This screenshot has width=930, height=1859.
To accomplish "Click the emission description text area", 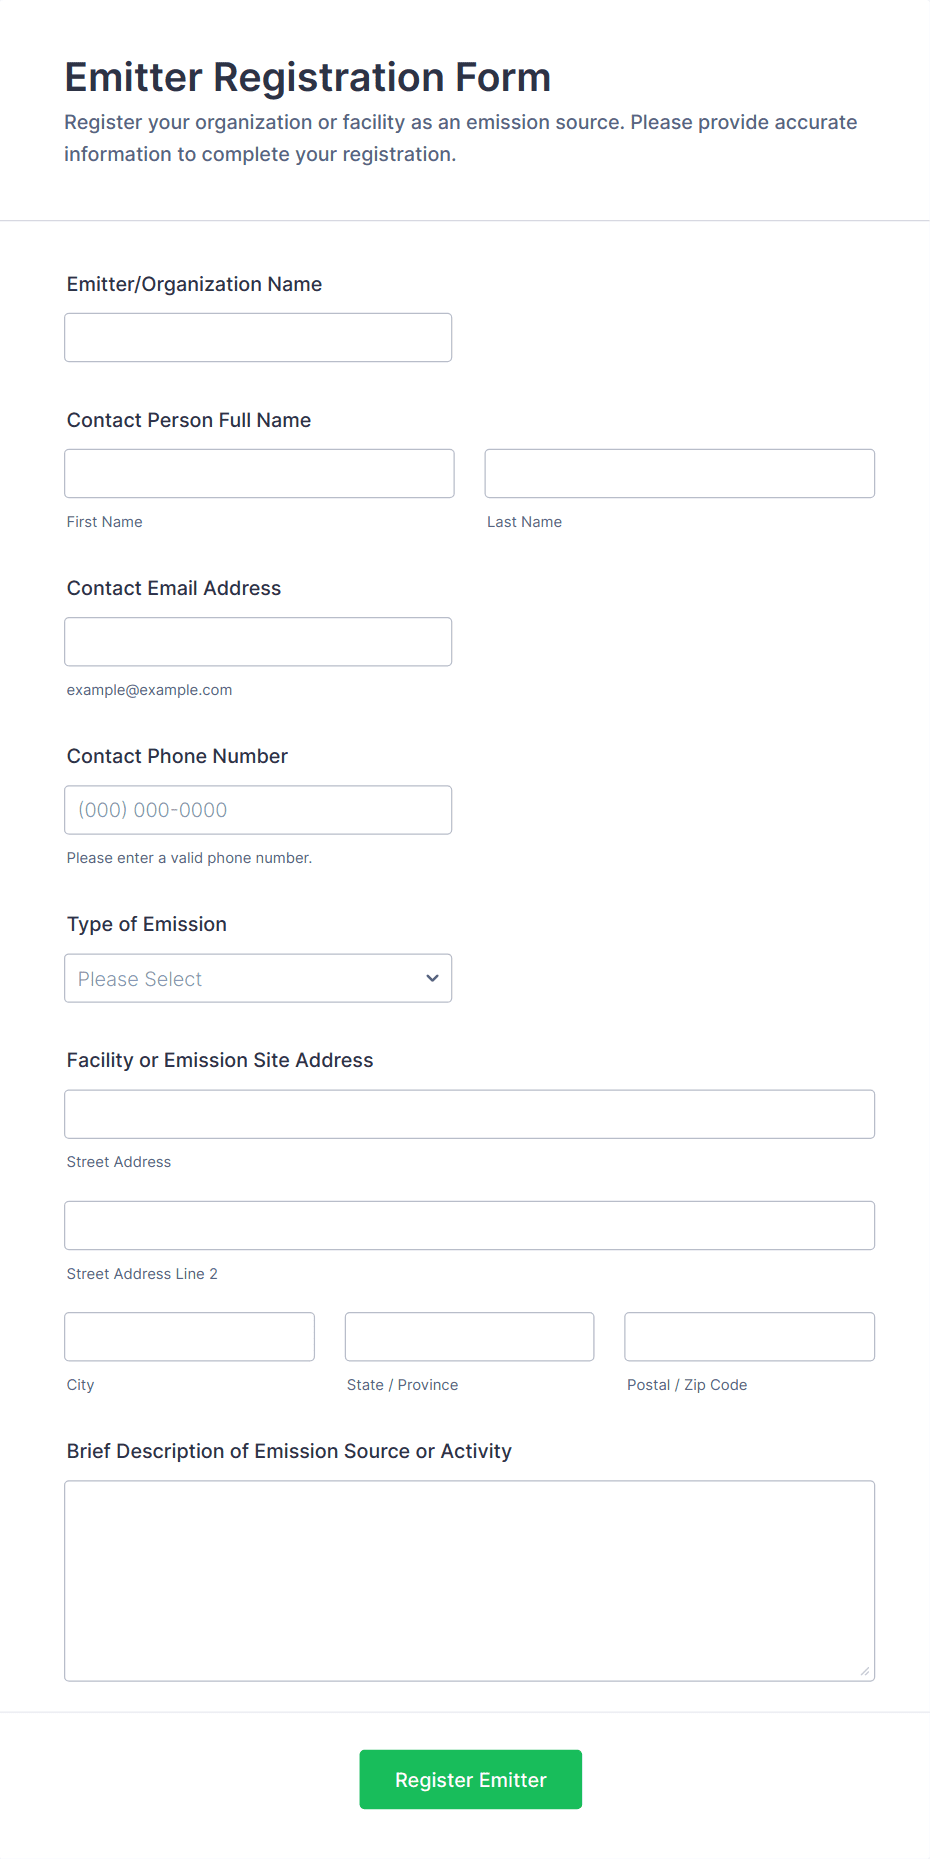I will (x=469, y=1580).
